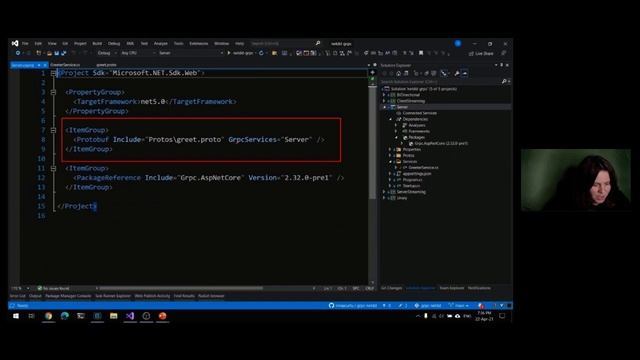
Task: Switch to the Git Changes tab
Action: coord(391,288)
